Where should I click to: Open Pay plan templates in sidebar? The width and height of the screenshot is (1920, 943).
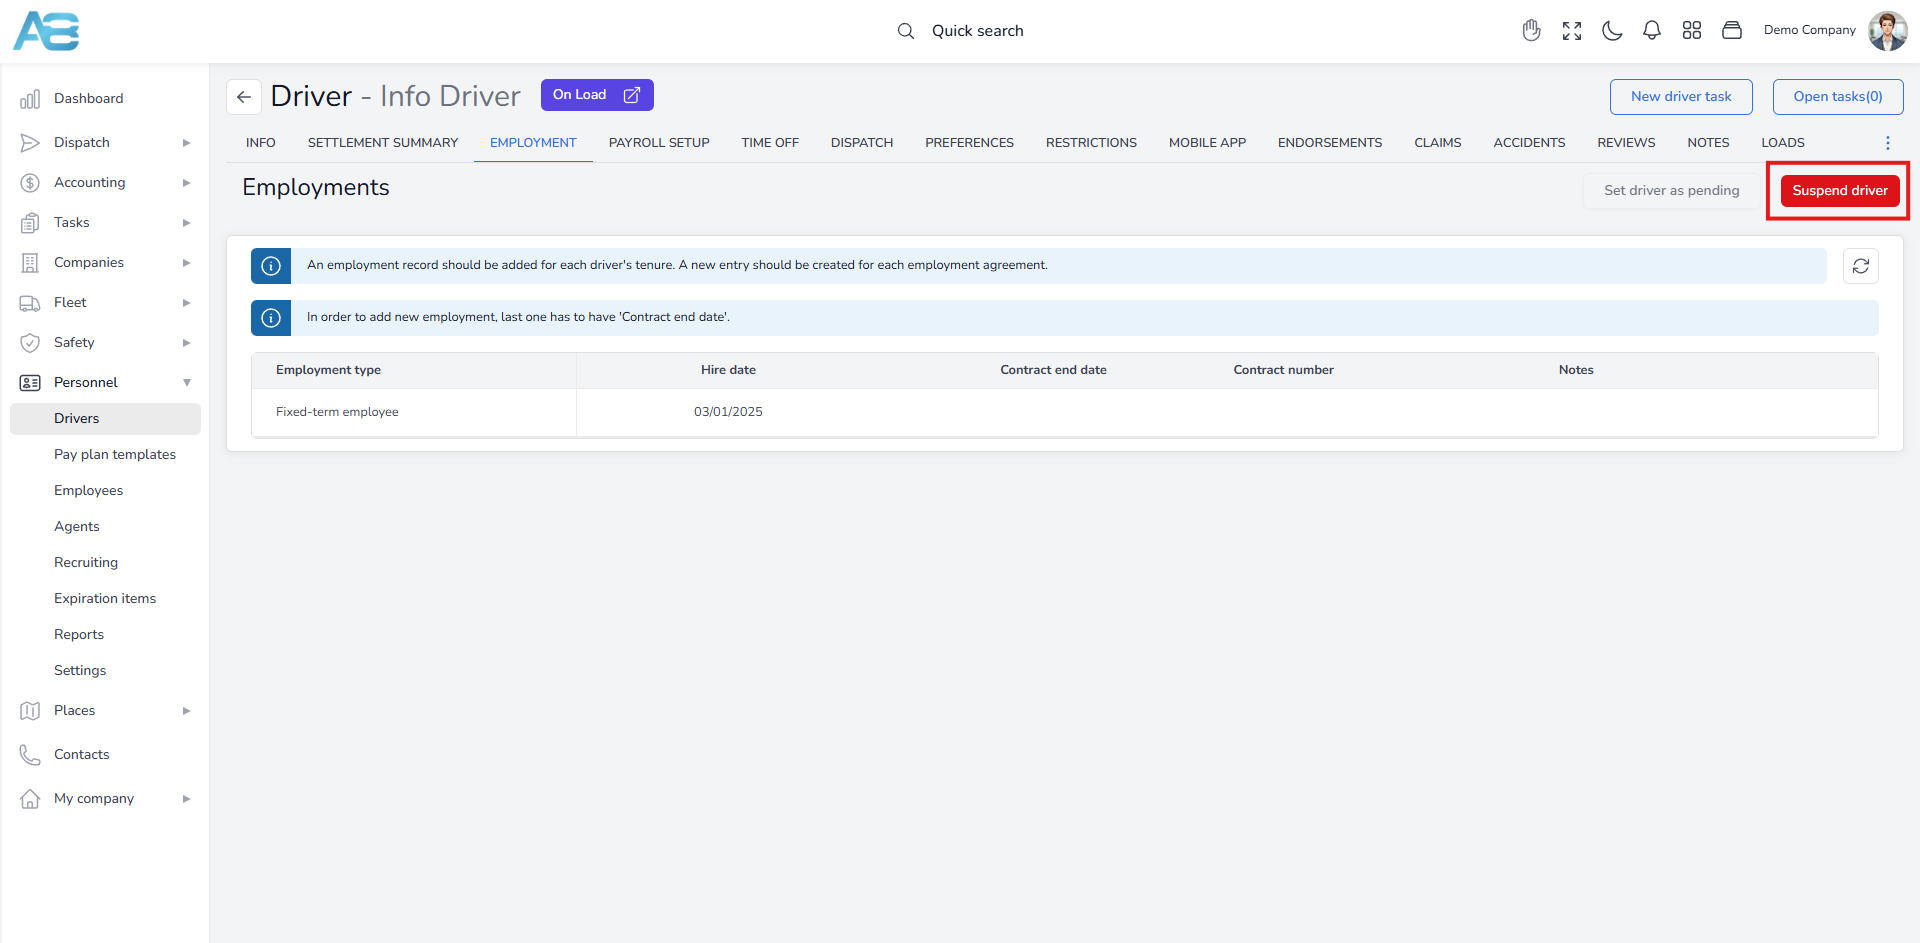coord(115,455)
